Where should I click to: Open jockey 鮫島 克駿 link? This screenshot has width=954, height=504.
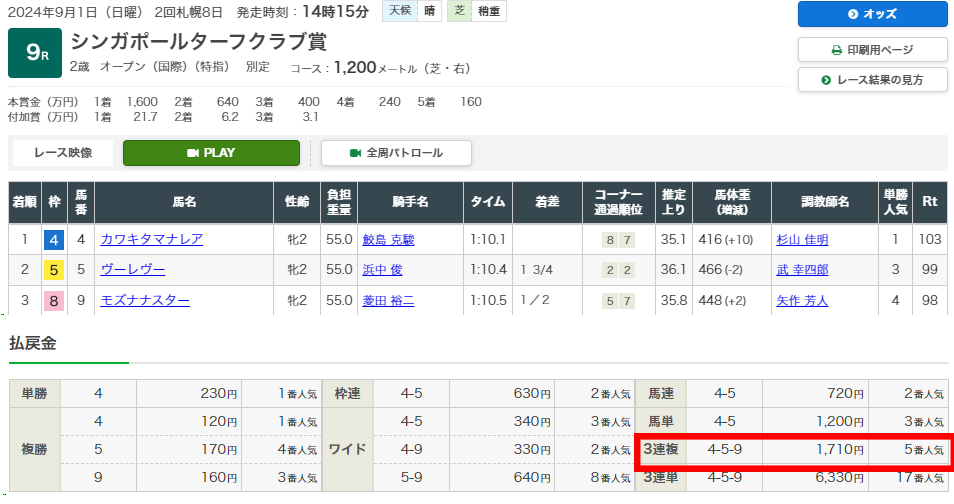(x=388, y=239)
